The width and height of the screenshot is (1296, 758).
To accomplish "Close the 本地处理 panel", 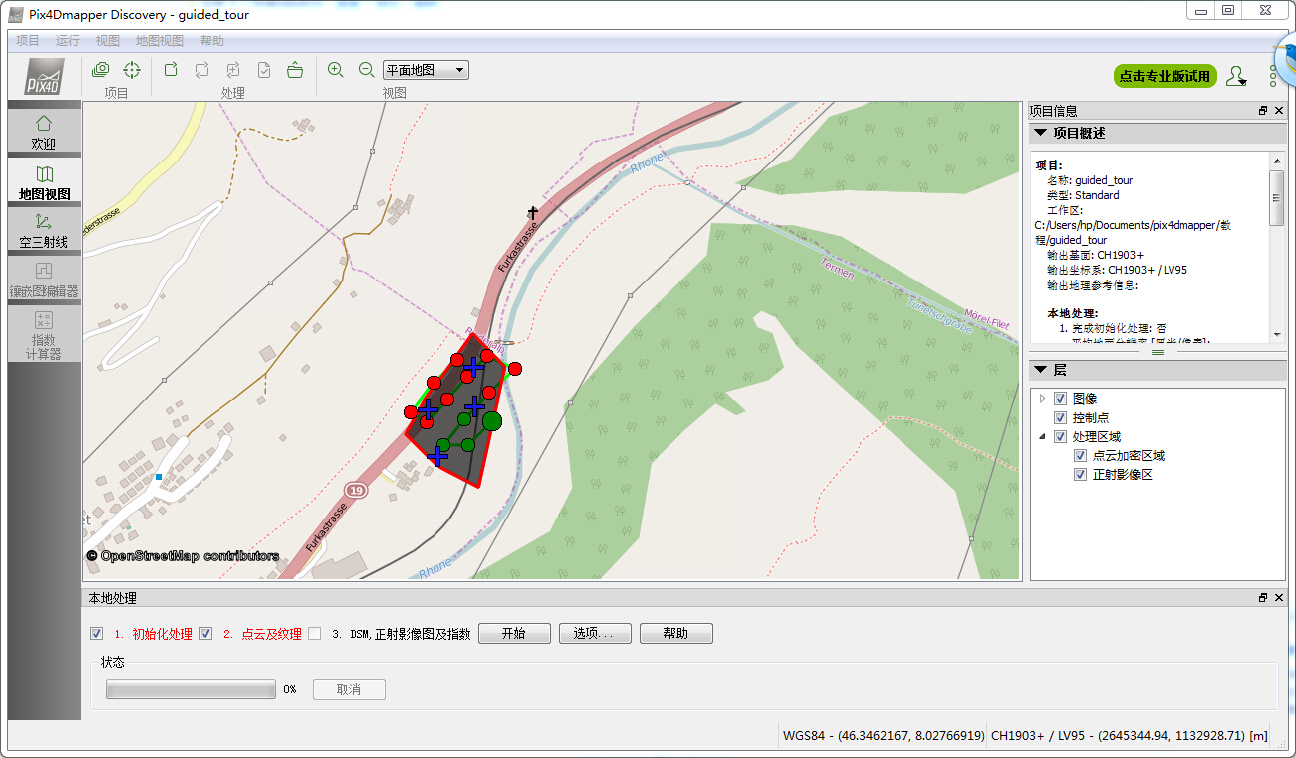I will click(1279, 598).
